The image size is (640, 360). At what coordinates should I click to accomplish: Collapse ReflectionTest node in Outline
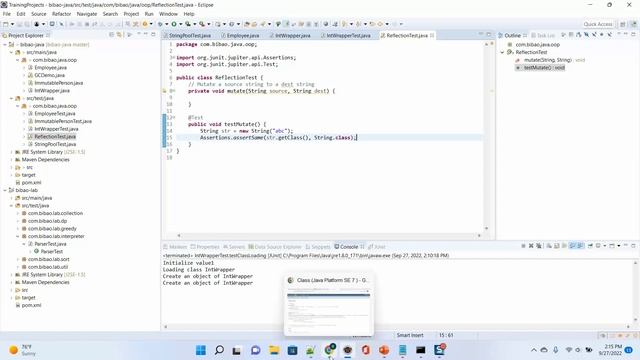pos(502,52)
